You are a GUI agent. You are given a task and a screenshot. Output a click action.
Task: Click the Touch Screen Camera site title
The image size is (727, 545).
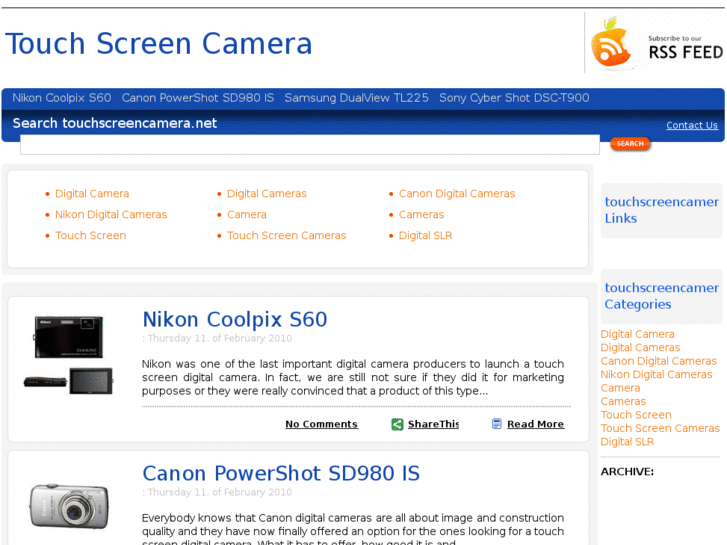159,44
